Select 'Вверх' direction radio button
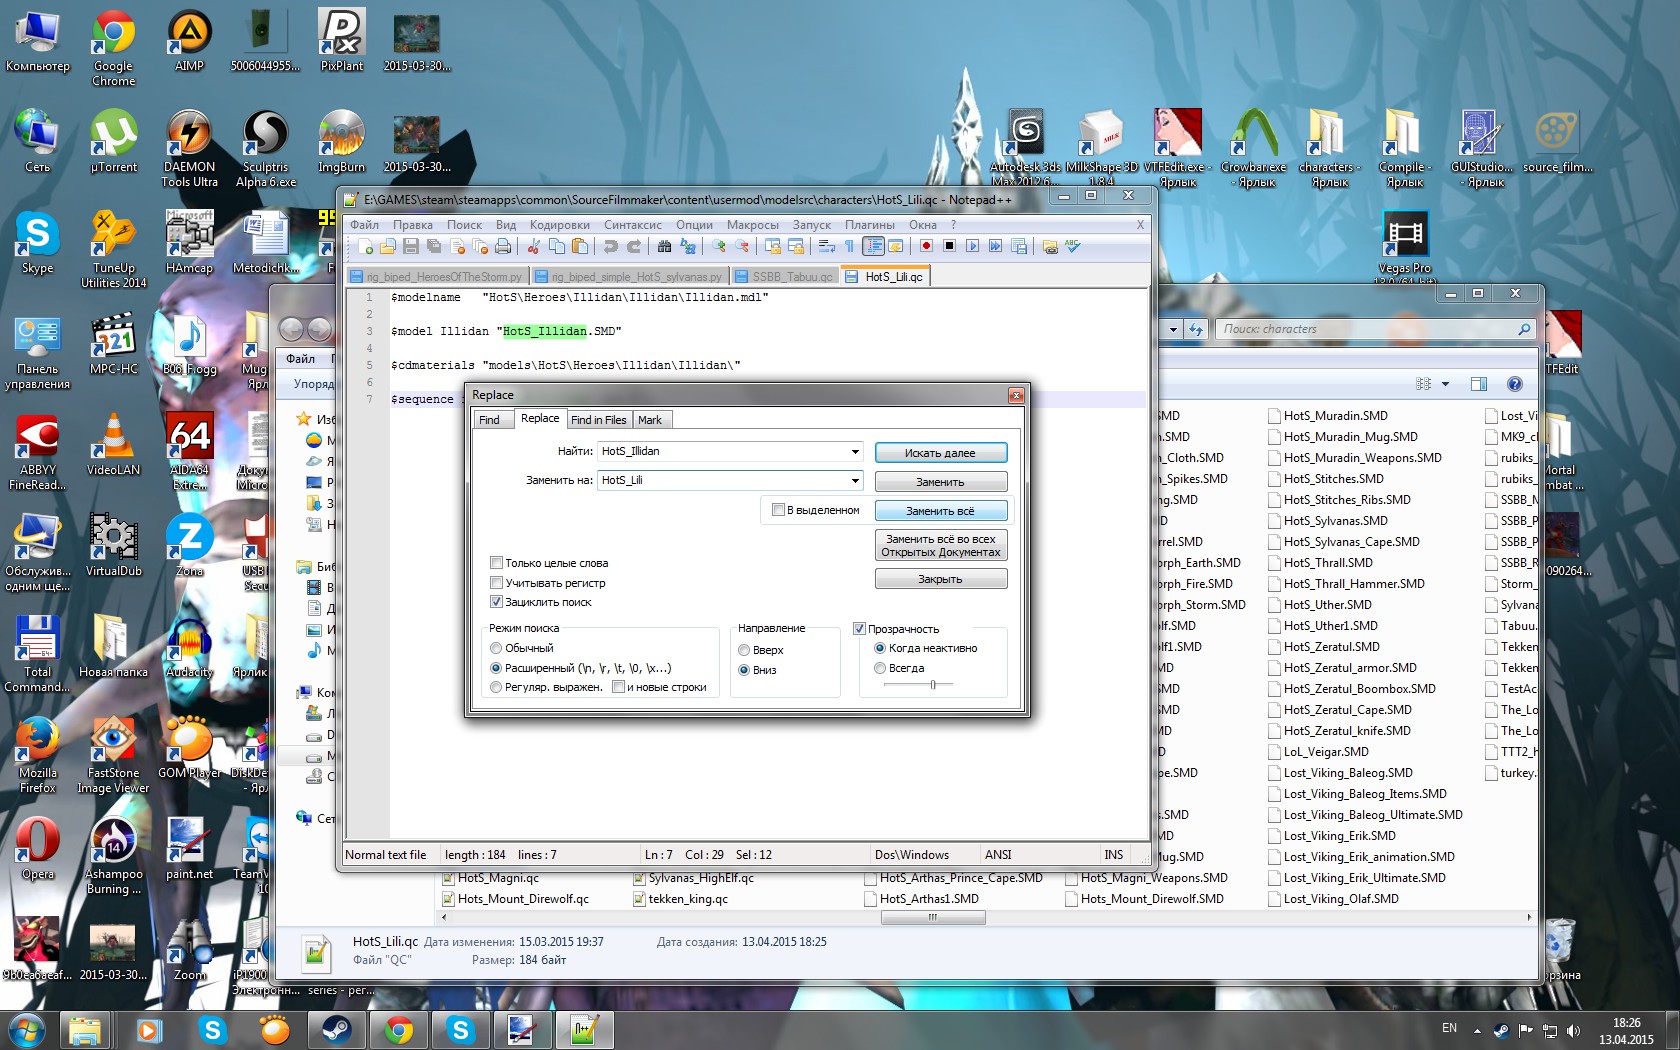The height and width of the screenshot is (1050, 1680). coord(744,650)
